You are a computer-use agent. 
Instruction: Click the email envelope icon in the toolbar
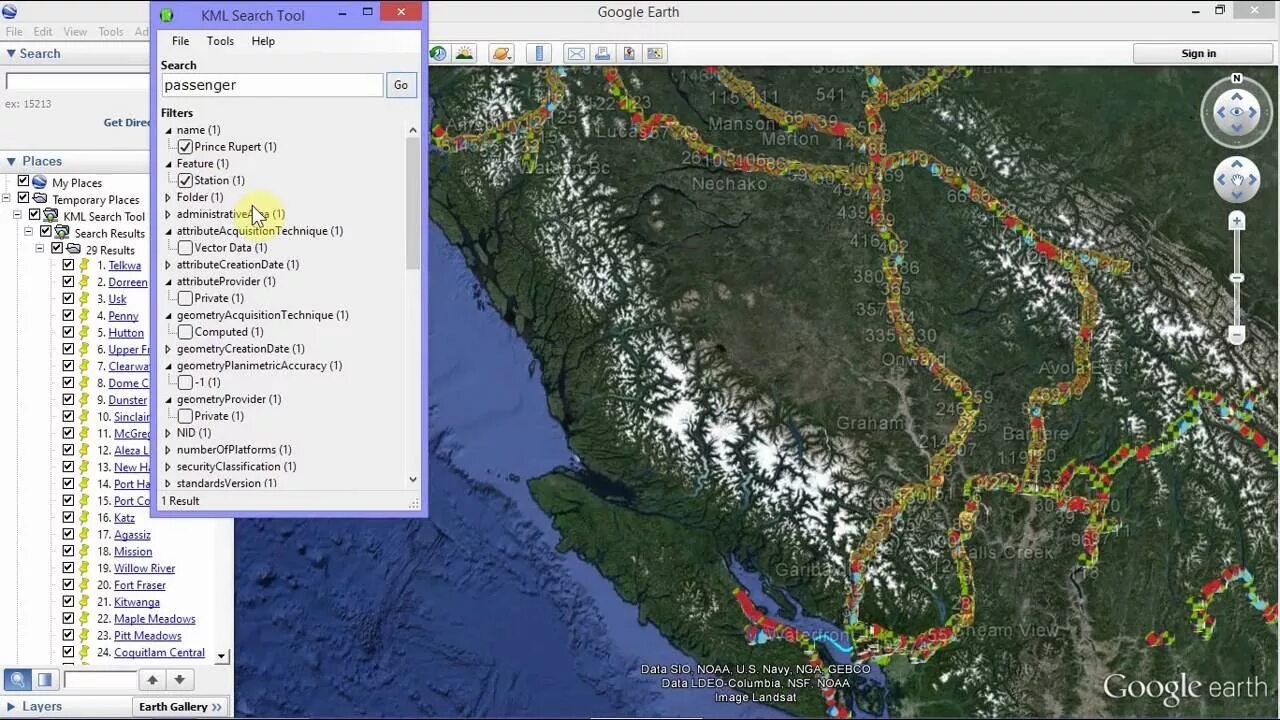[x=576, y=53]
